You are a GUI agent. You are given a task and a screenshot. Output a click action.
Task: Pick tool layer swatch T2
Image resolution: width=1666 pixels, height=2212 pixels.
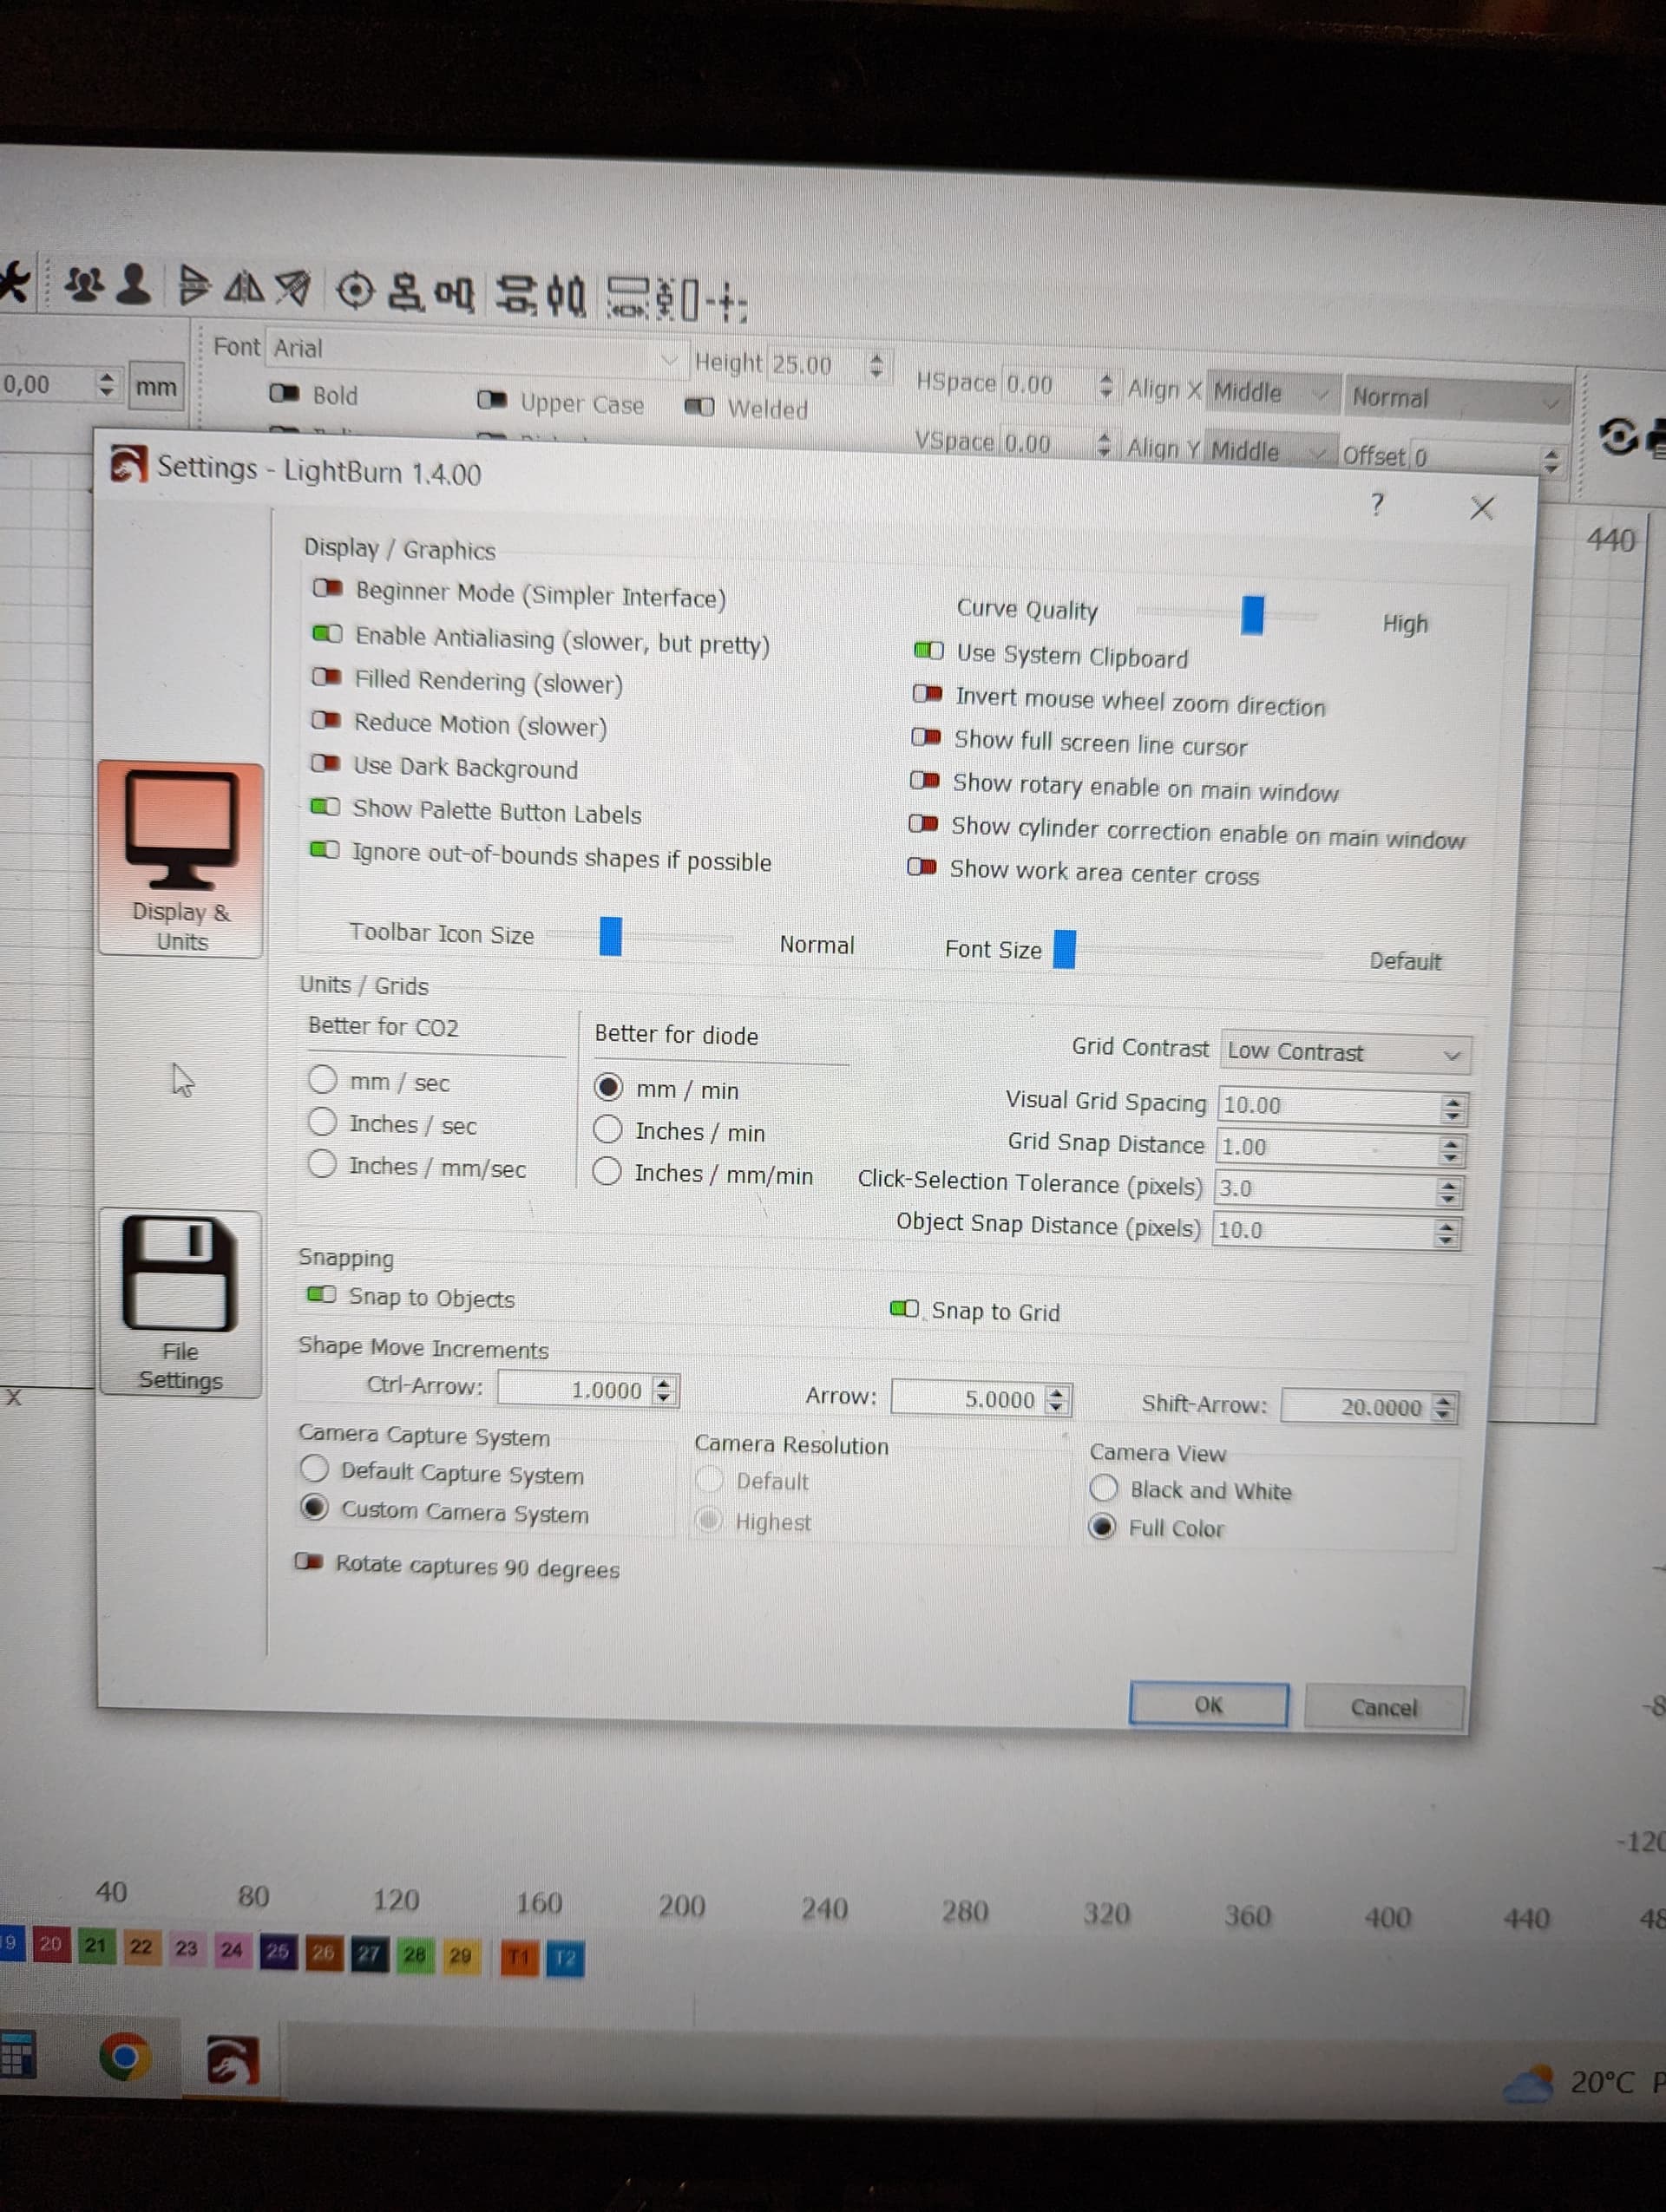tap(565, 1958)
